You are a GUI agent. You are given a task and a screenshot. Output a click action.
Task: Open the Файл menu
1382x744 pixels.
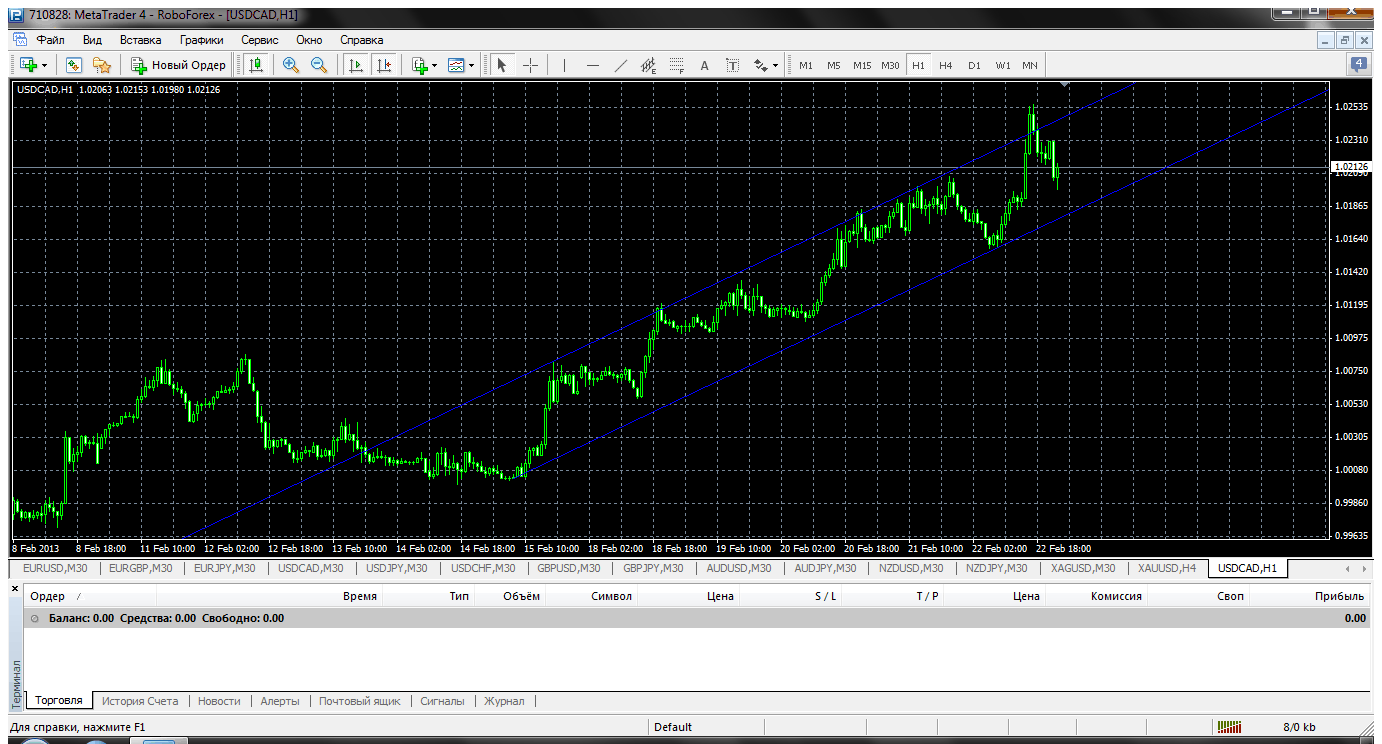tap(50, 40)
